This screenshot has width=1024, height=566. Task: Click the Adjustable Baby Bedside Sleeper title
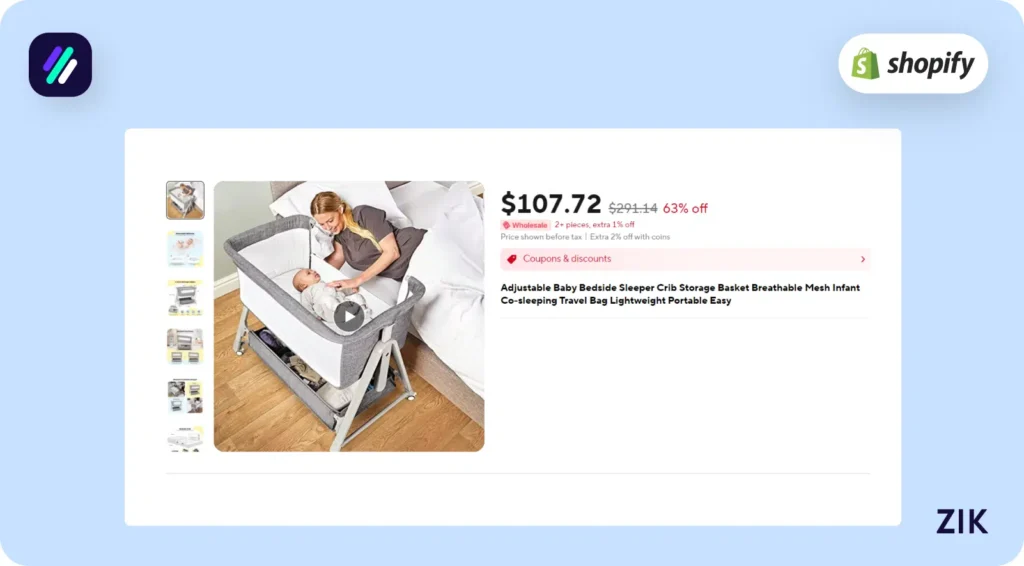(680, 294)
